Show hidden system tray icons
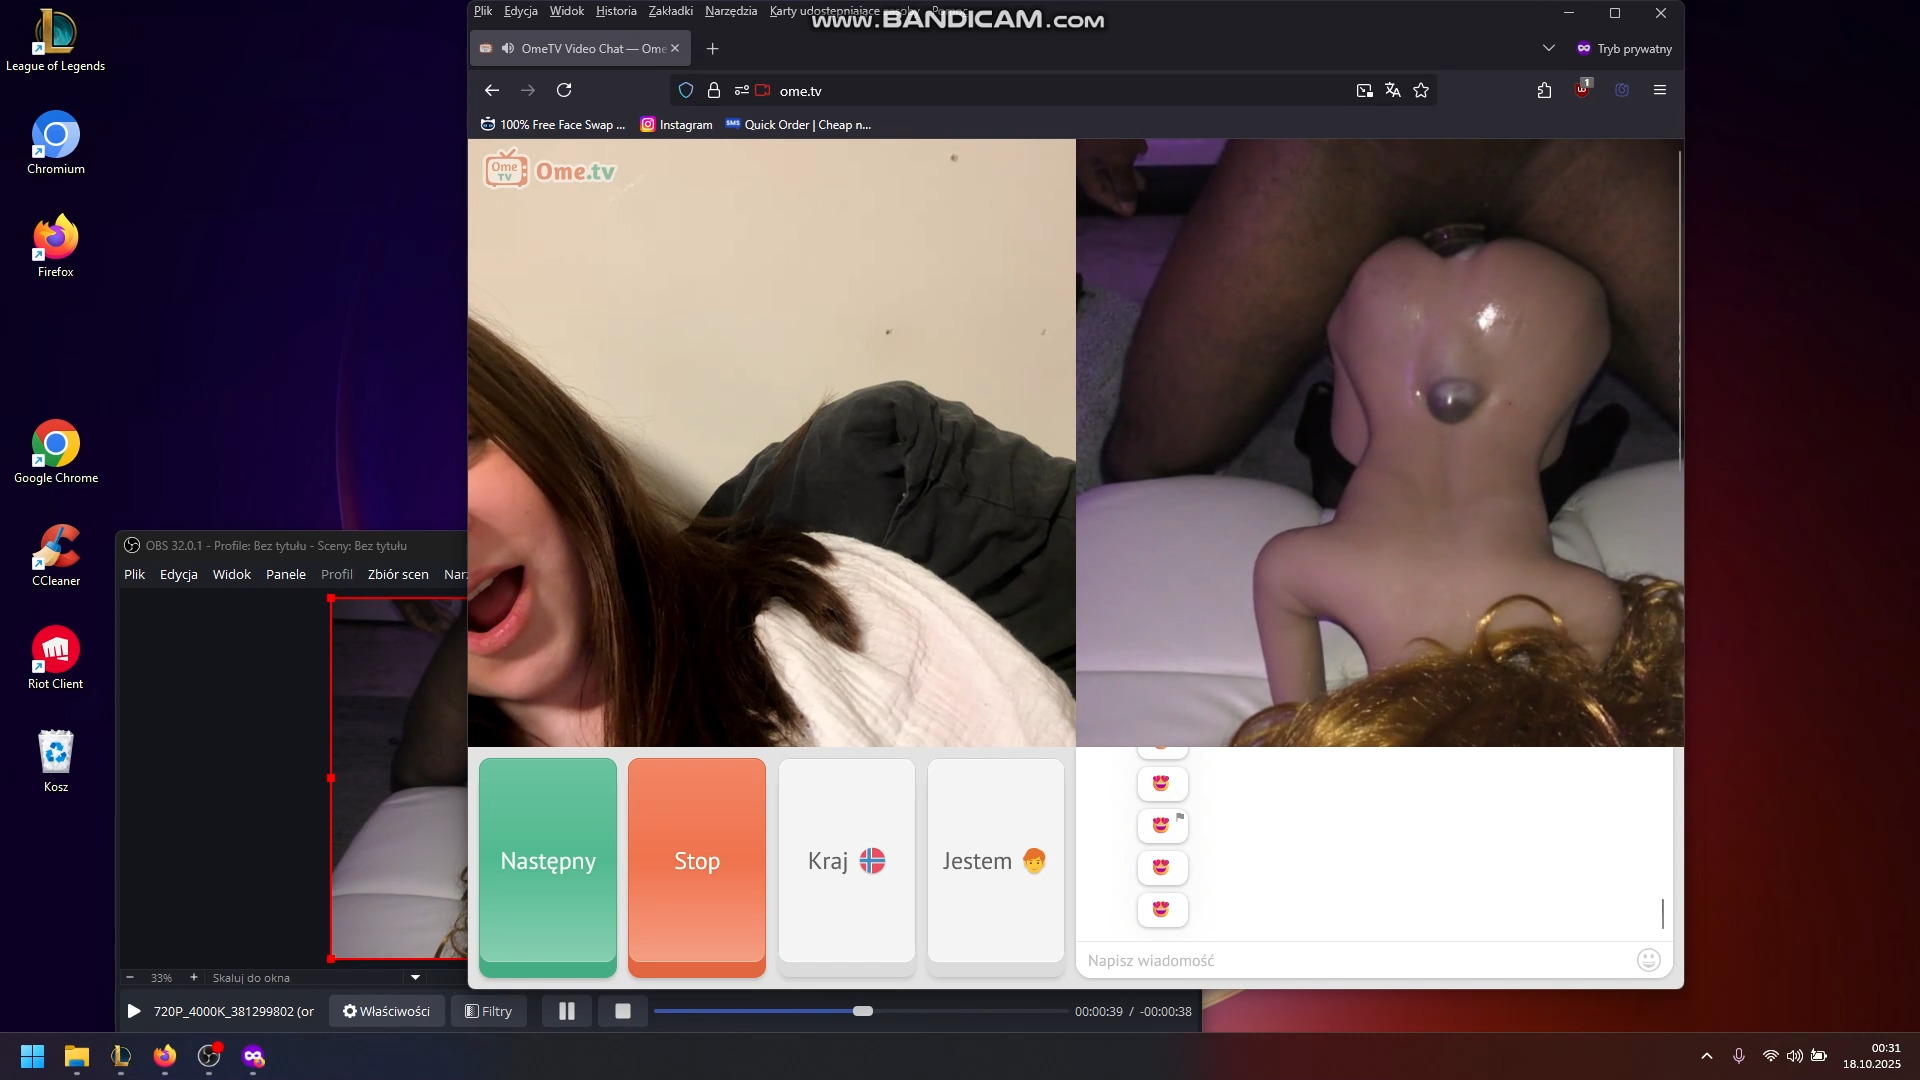This screenshot has height=1080, width=1920. tap(1707, 1056)
